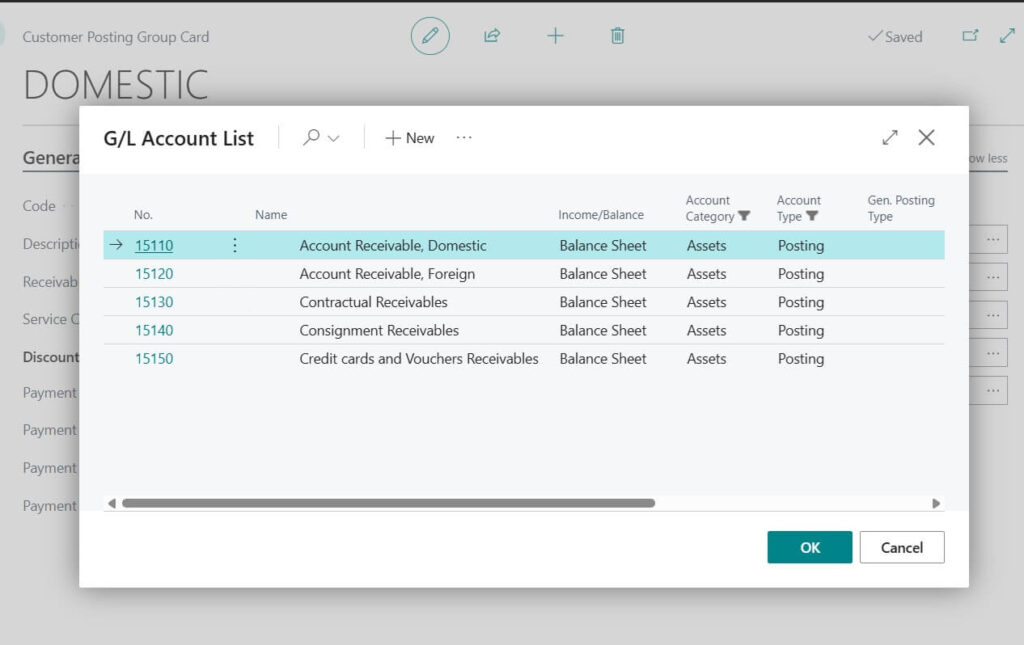Click New in the G/L Account List
The width and height of the screenshot is (1024, 645).
point(409,138)
